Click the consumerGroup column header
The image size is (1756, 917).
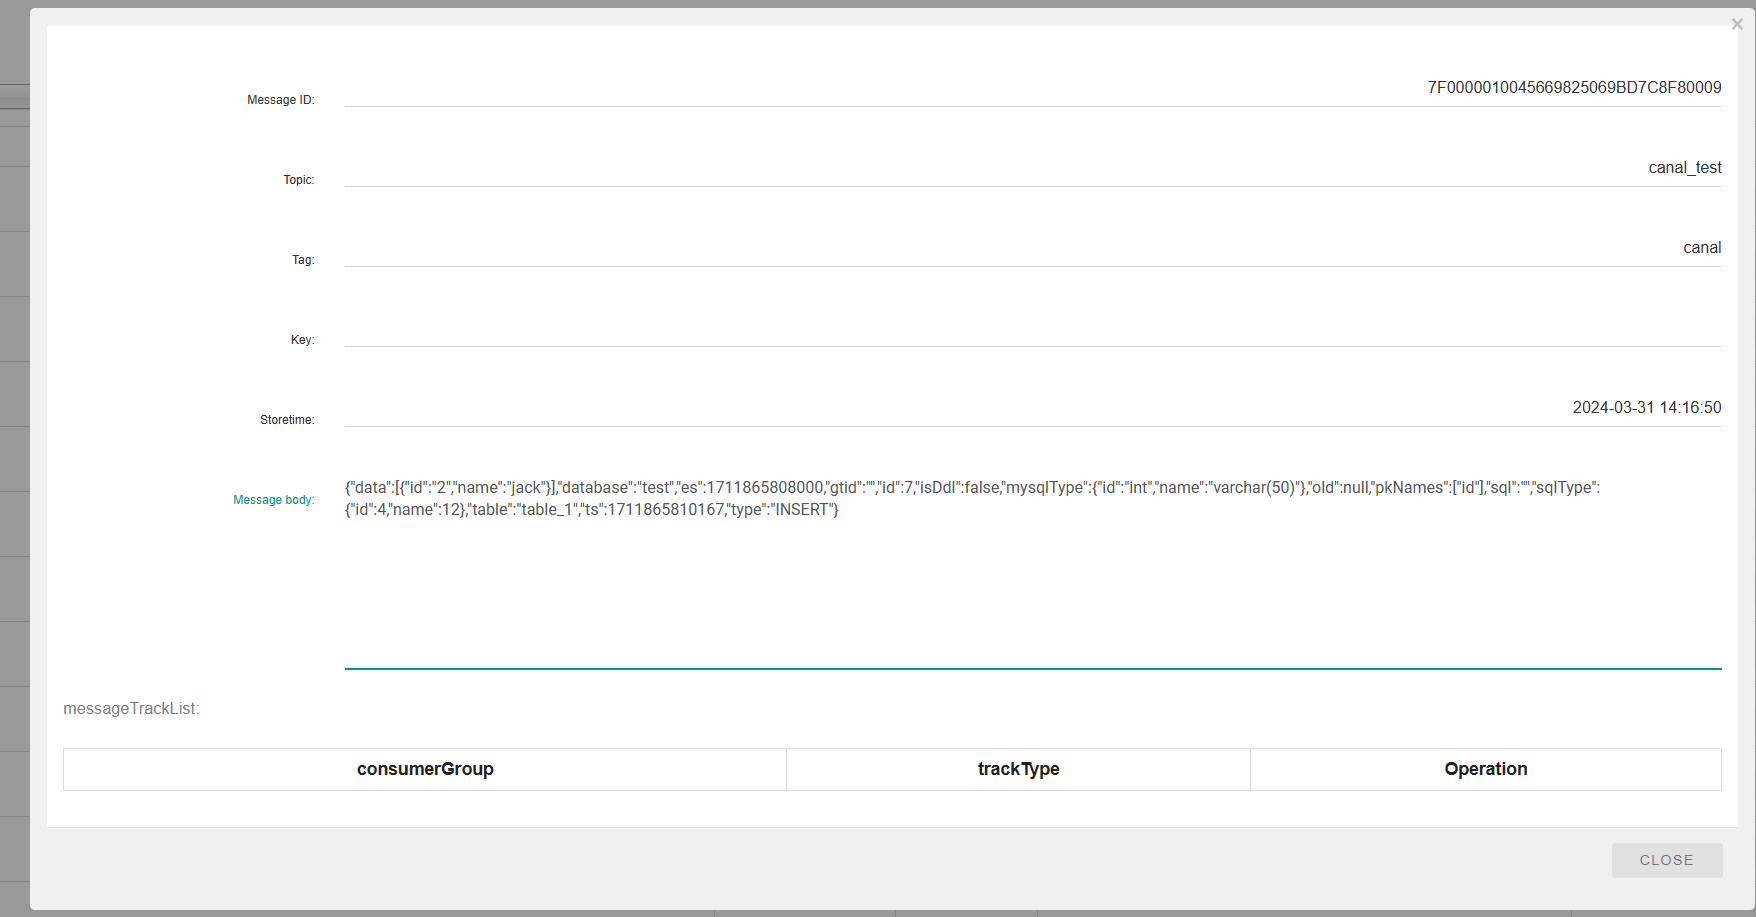pyautogui.click(x=425, y=769)
